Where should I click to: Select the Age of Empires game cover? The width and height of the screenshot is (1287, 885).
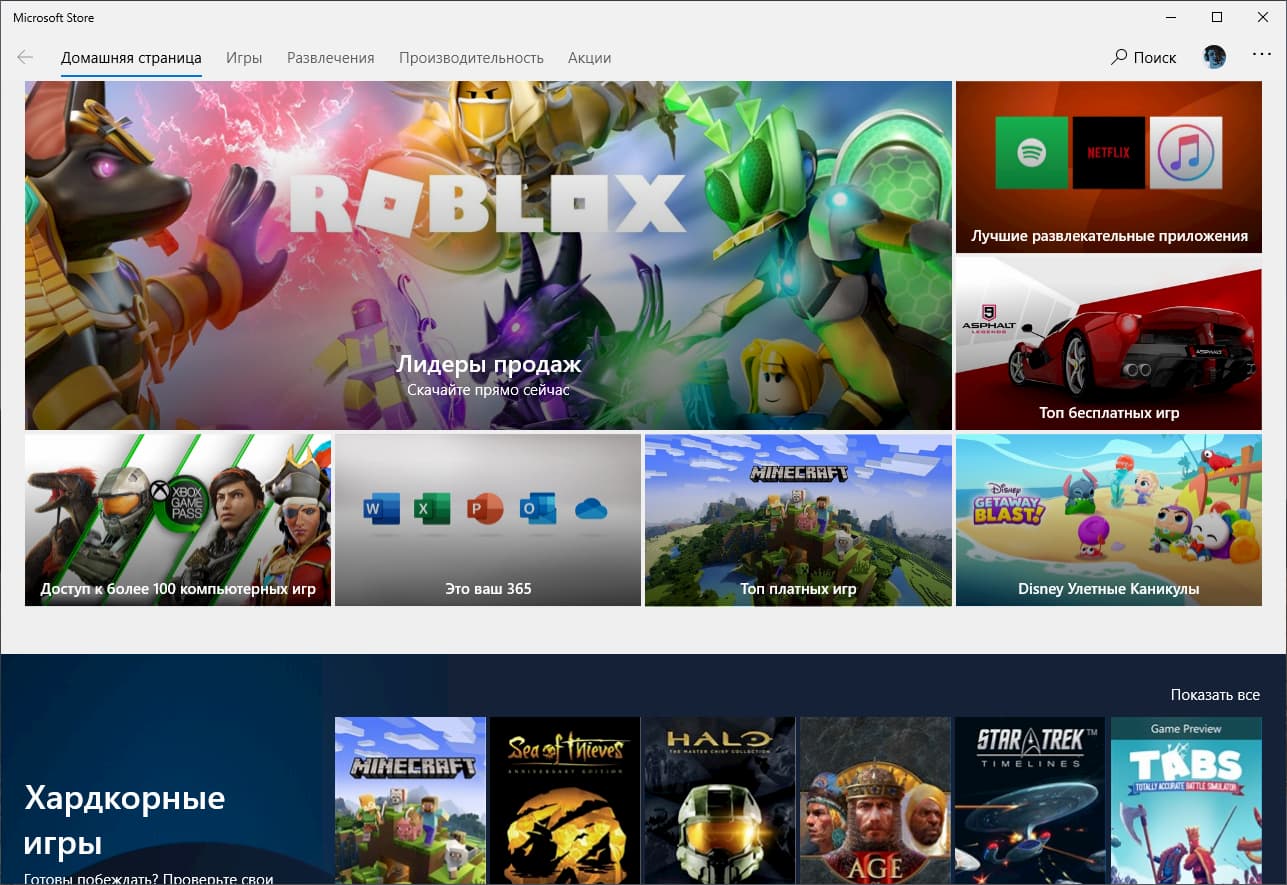pos(875,800)
